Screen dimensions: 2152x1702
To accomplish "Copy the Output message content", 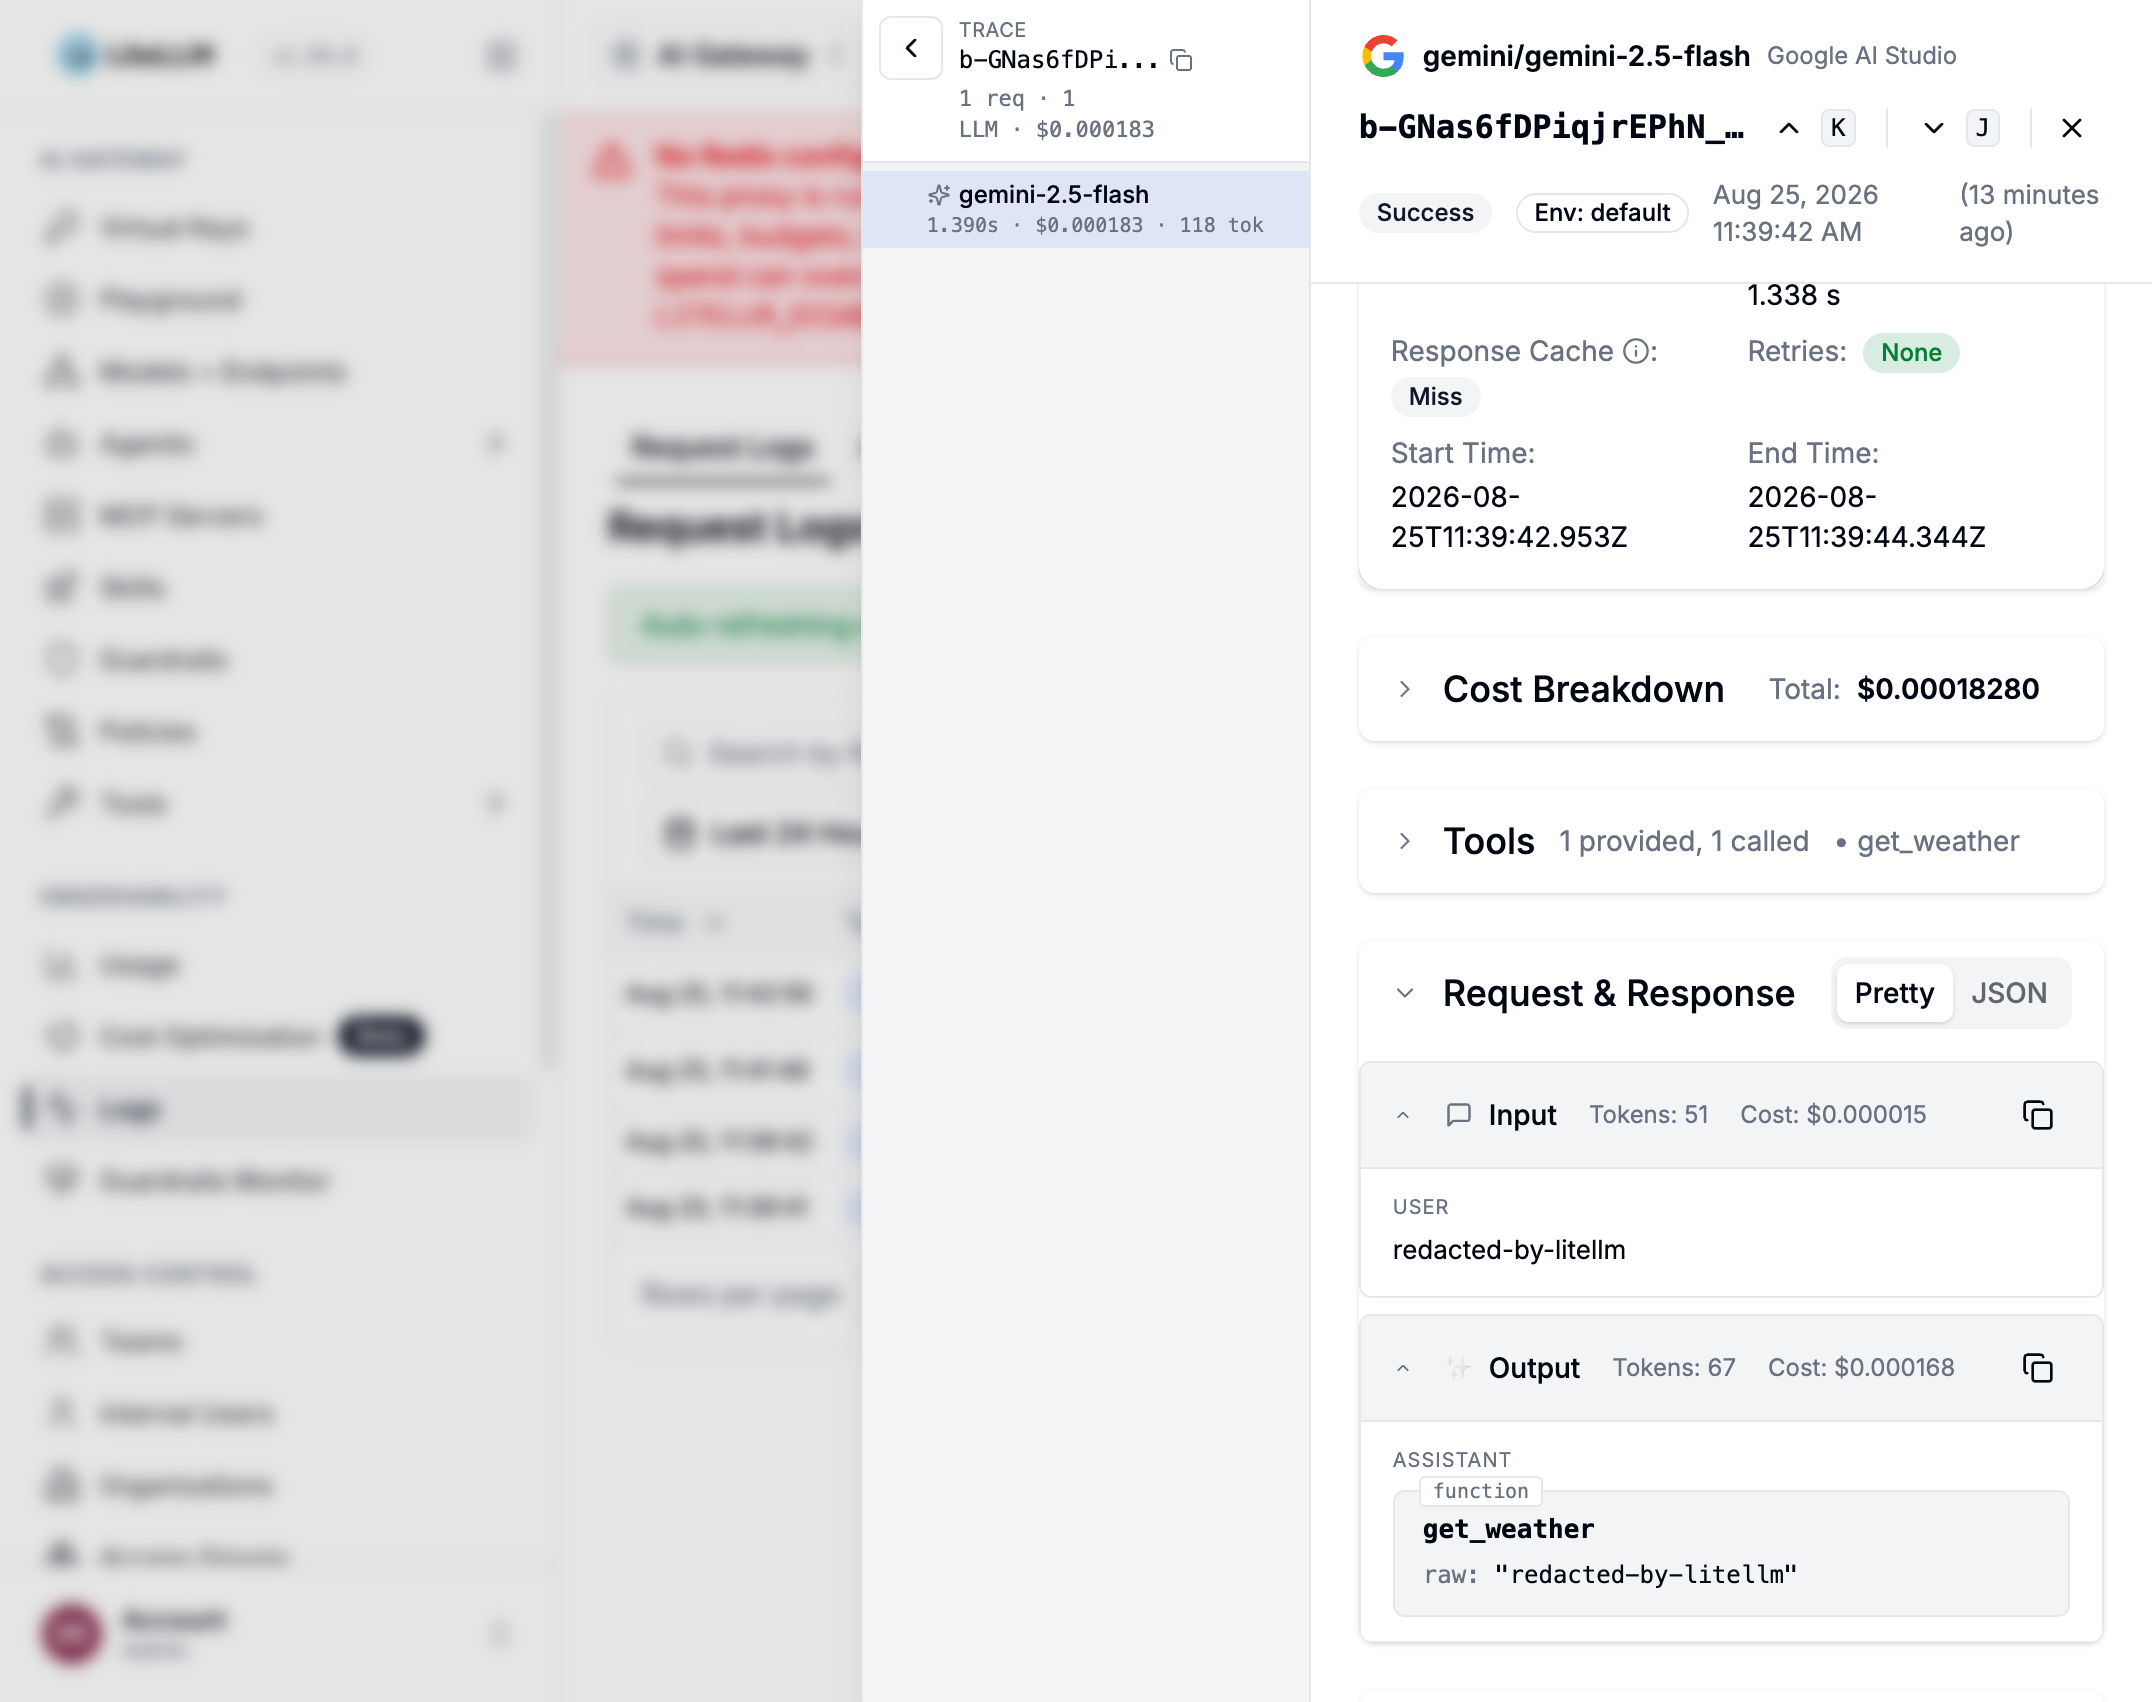I will point(2037,1368).
